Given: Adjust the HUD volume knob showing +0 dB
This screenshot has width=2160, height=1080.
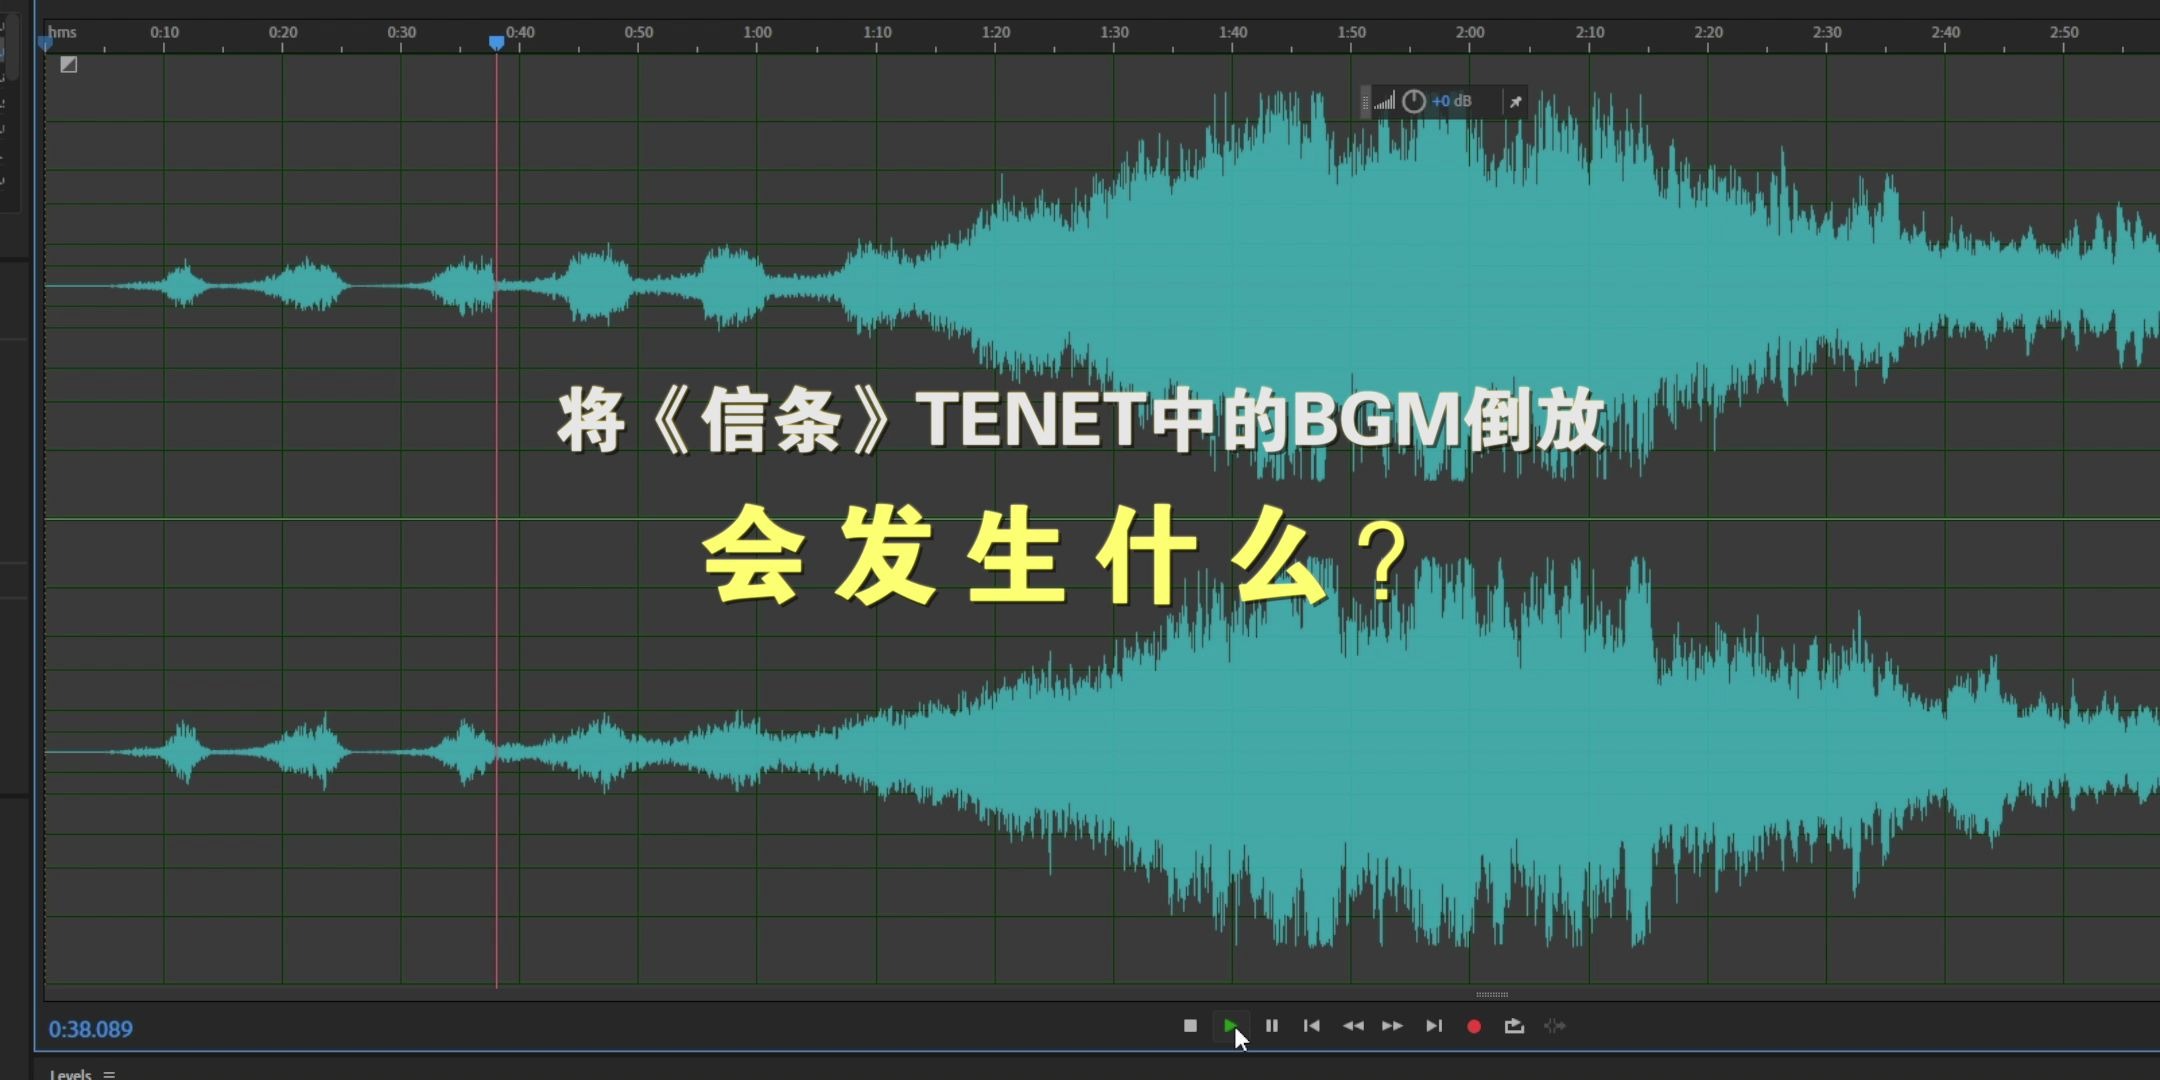Looking at the screenshot, I should [1414, 101].
